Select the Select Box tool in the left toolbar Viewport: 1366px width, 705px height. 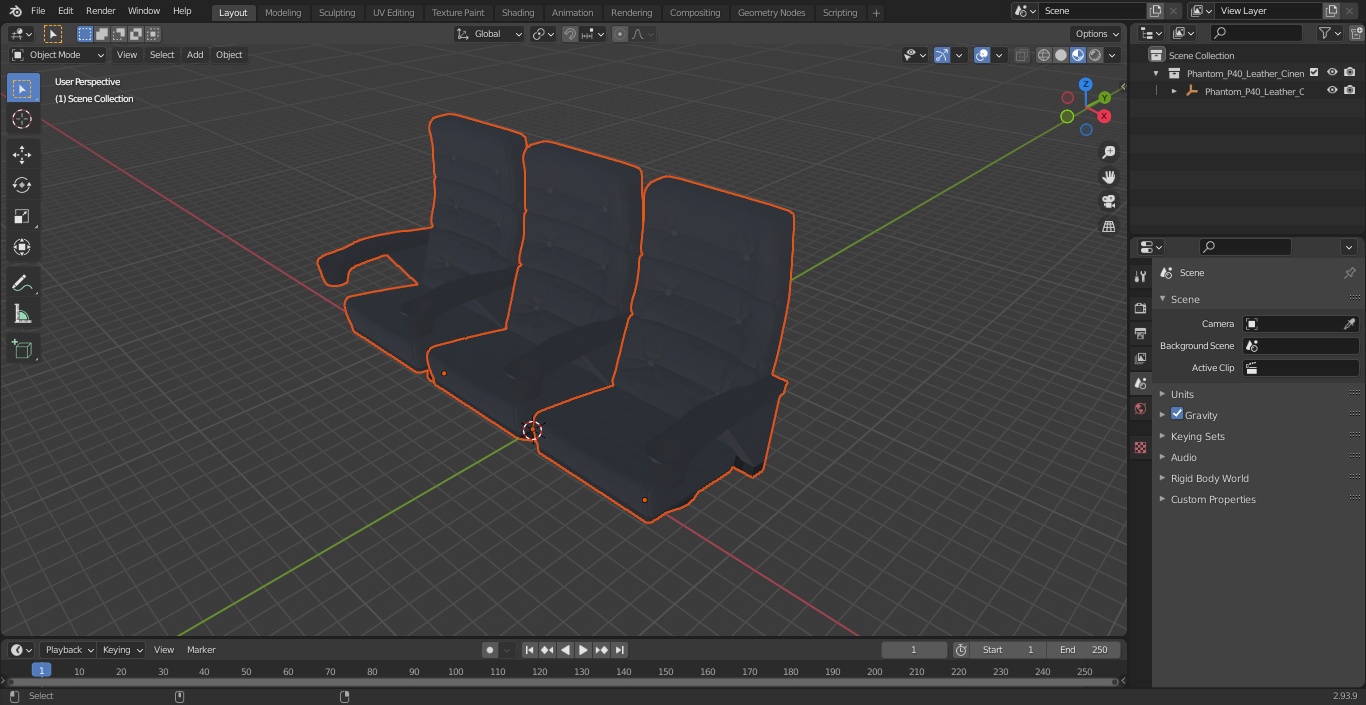click(x=22, y=88)
